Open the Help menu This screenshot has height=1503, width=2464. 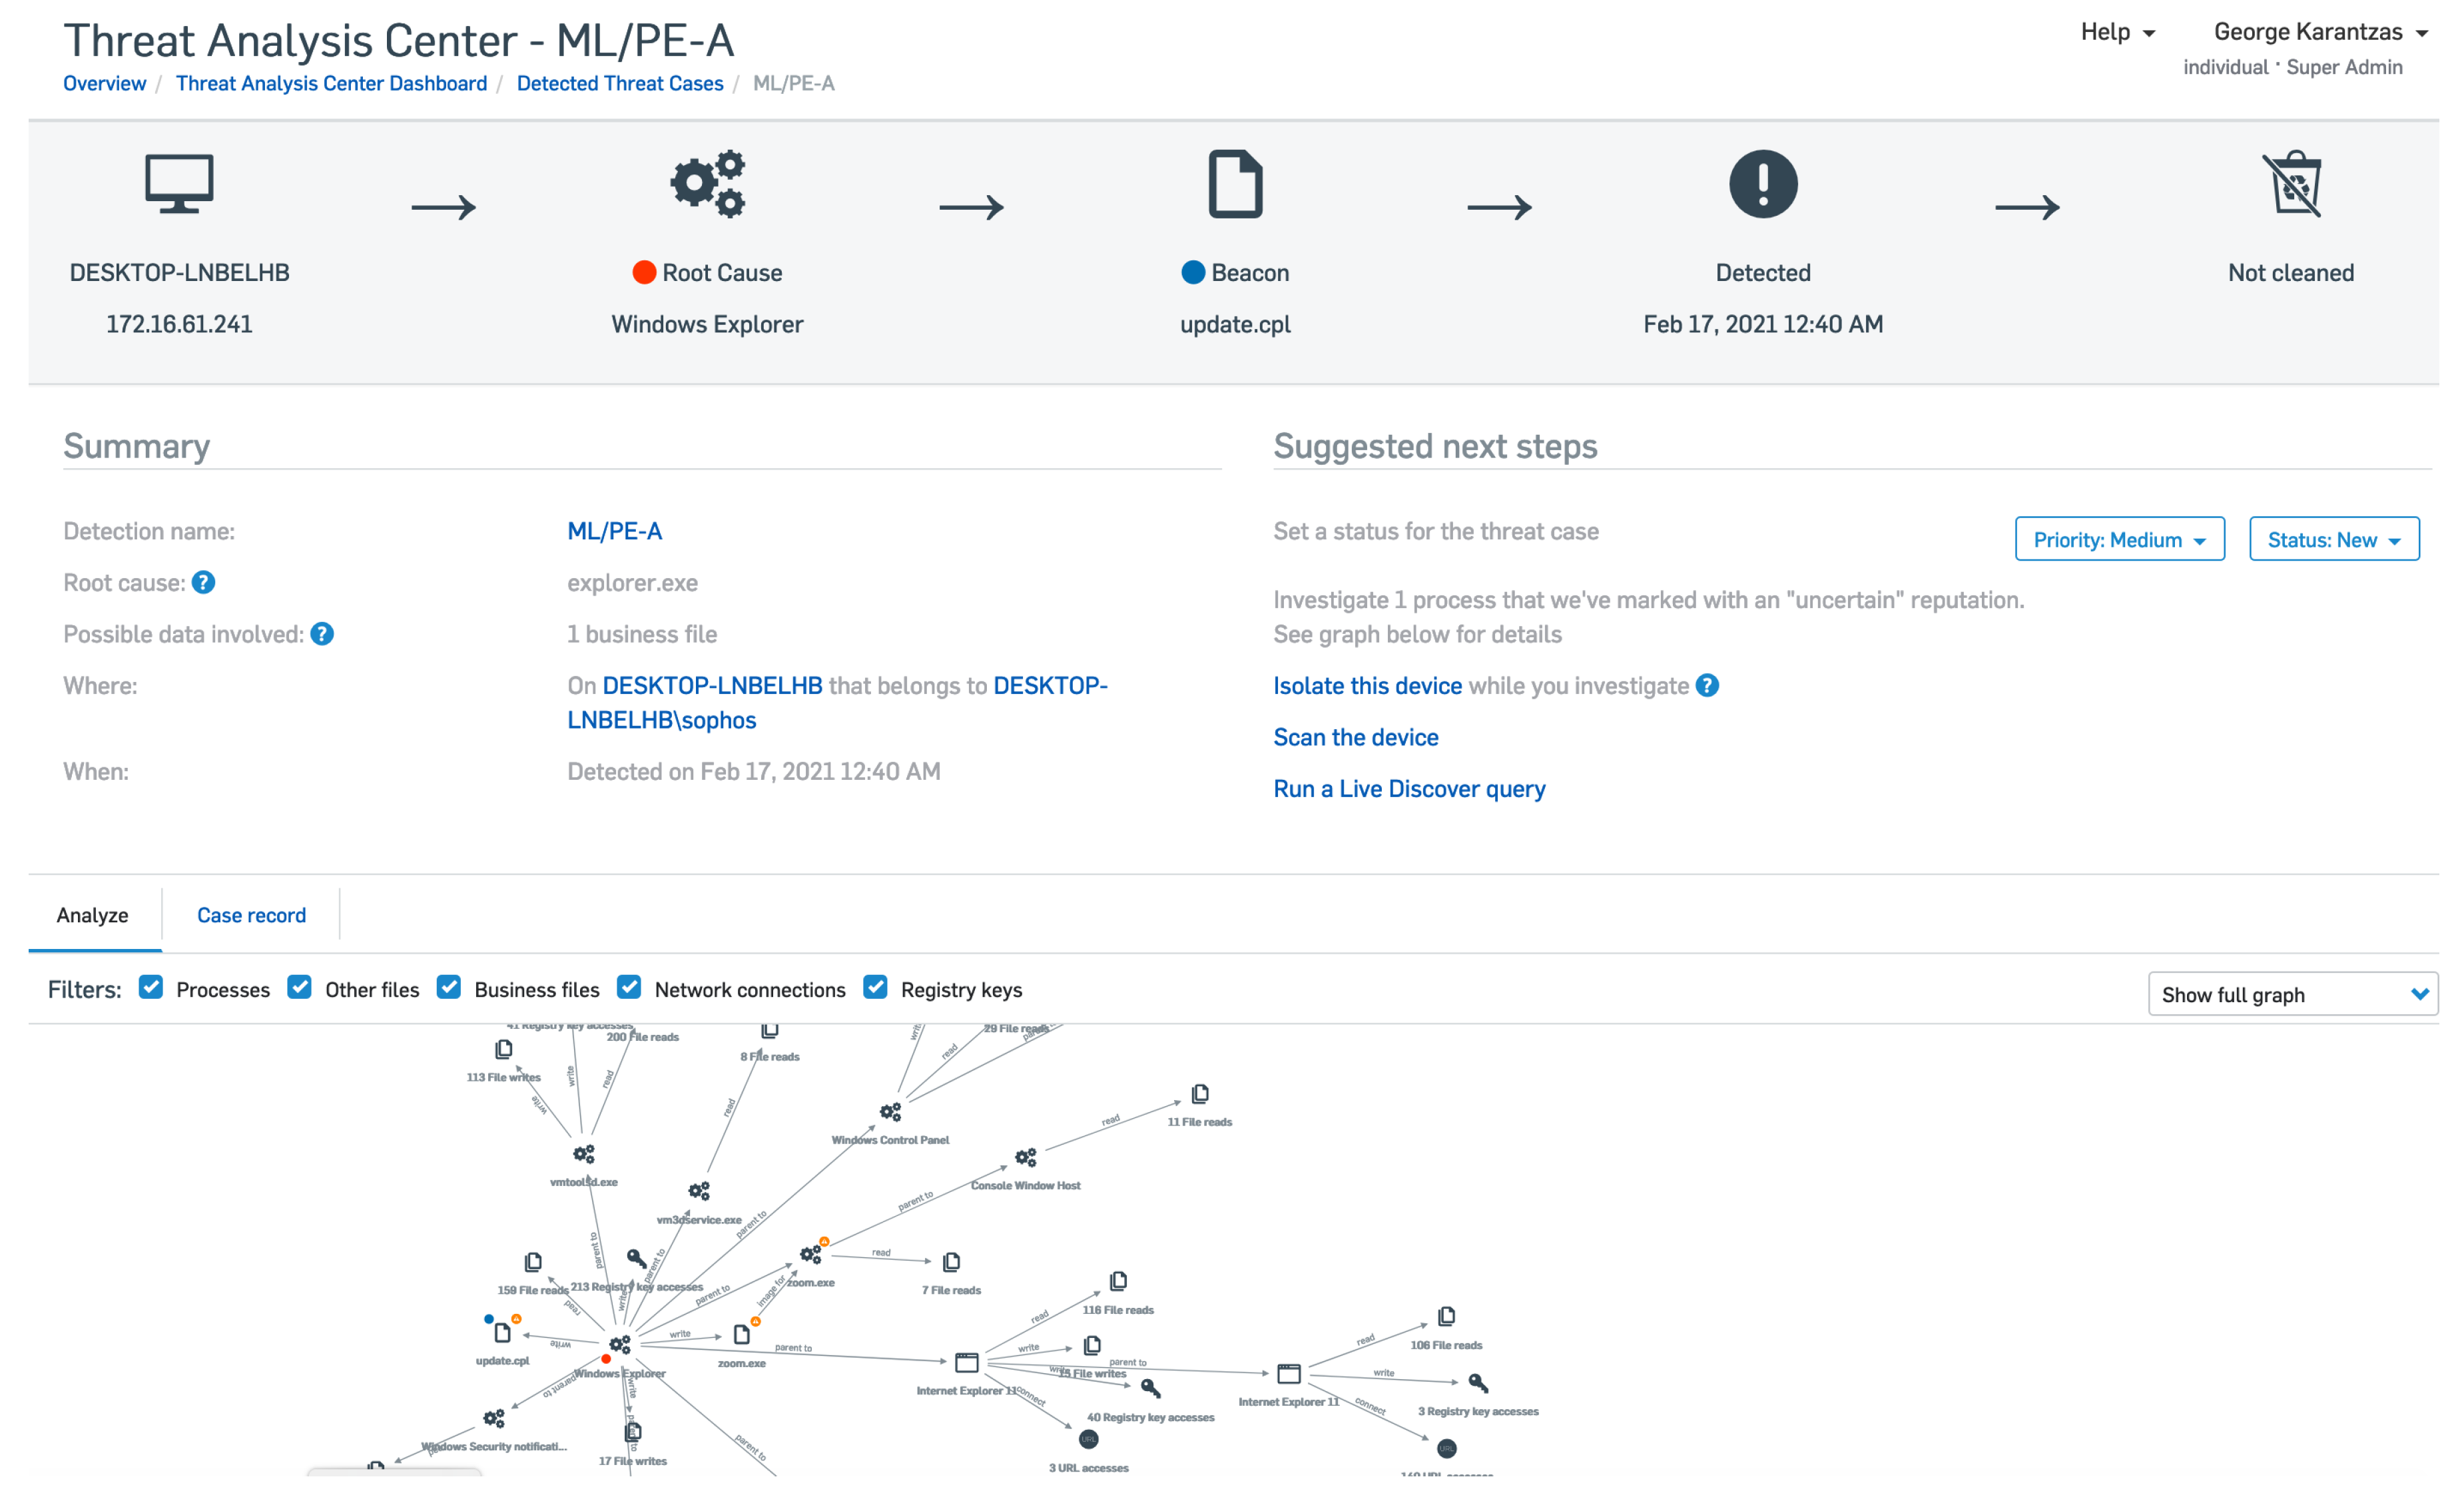coord(2116,32)
